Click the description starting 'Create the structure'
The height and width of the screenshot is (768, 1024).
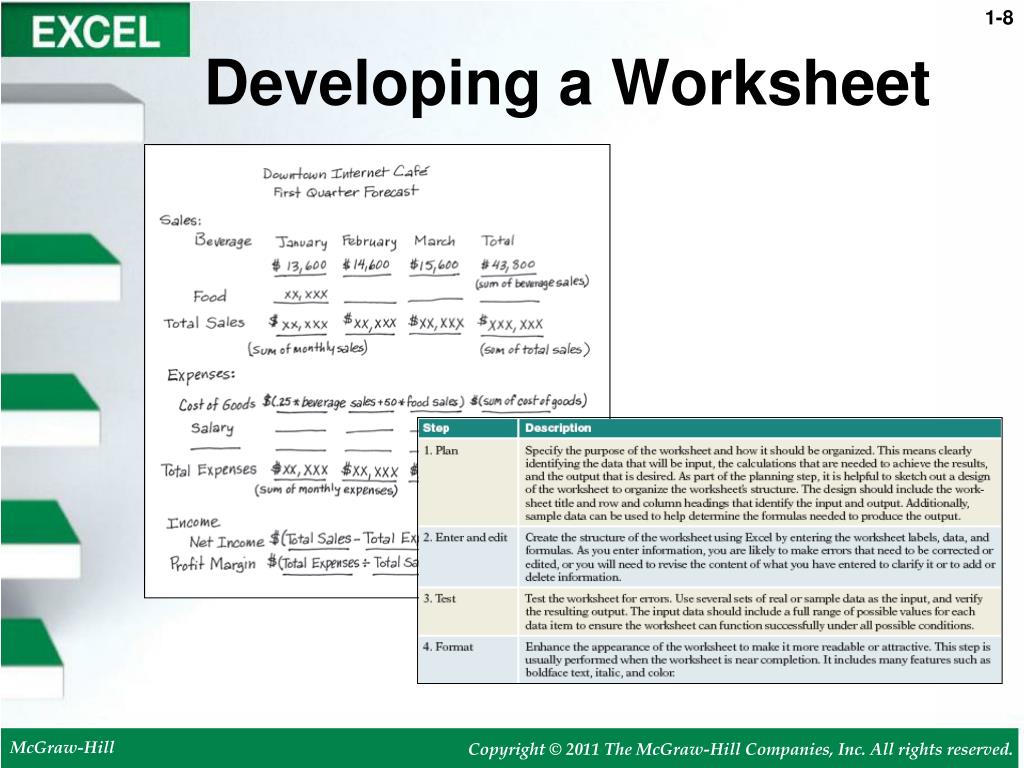click(760, 557)
